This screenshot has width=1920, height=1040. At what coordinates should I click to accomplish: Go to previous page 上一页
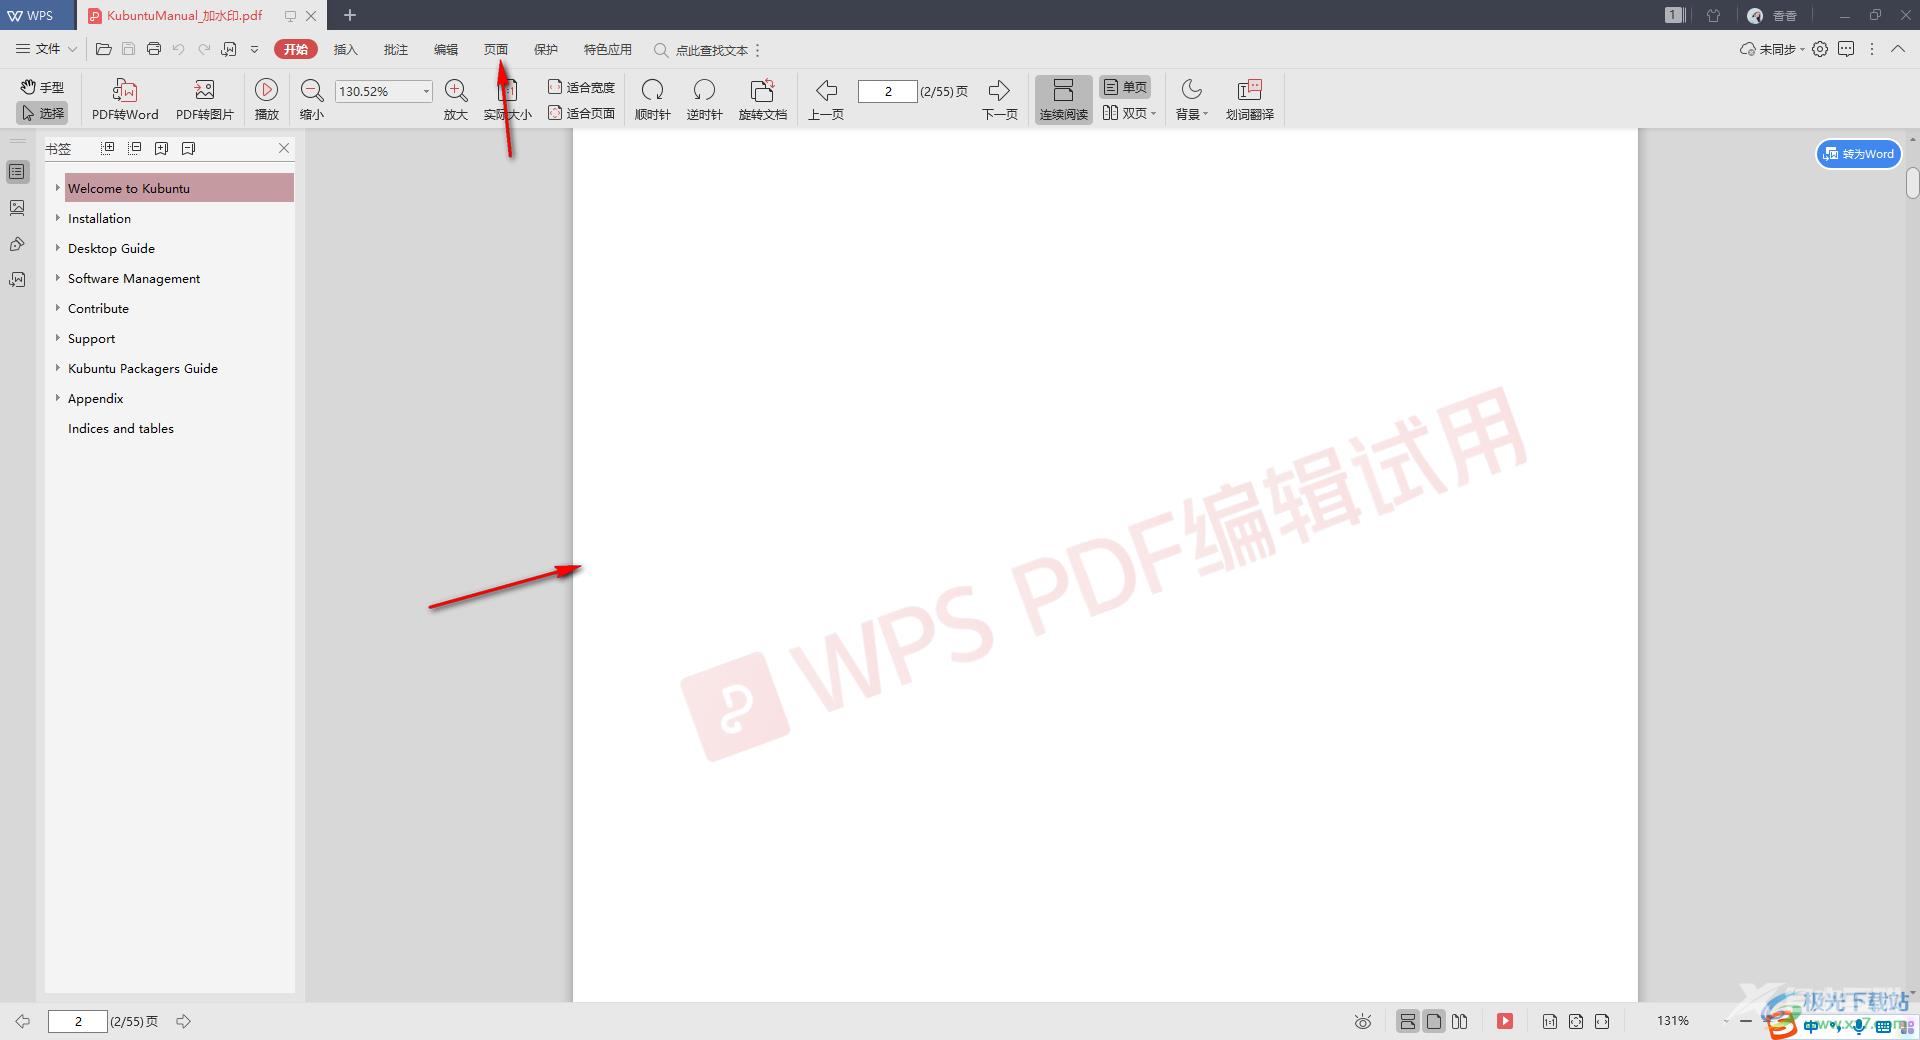[x=826, y=100]
